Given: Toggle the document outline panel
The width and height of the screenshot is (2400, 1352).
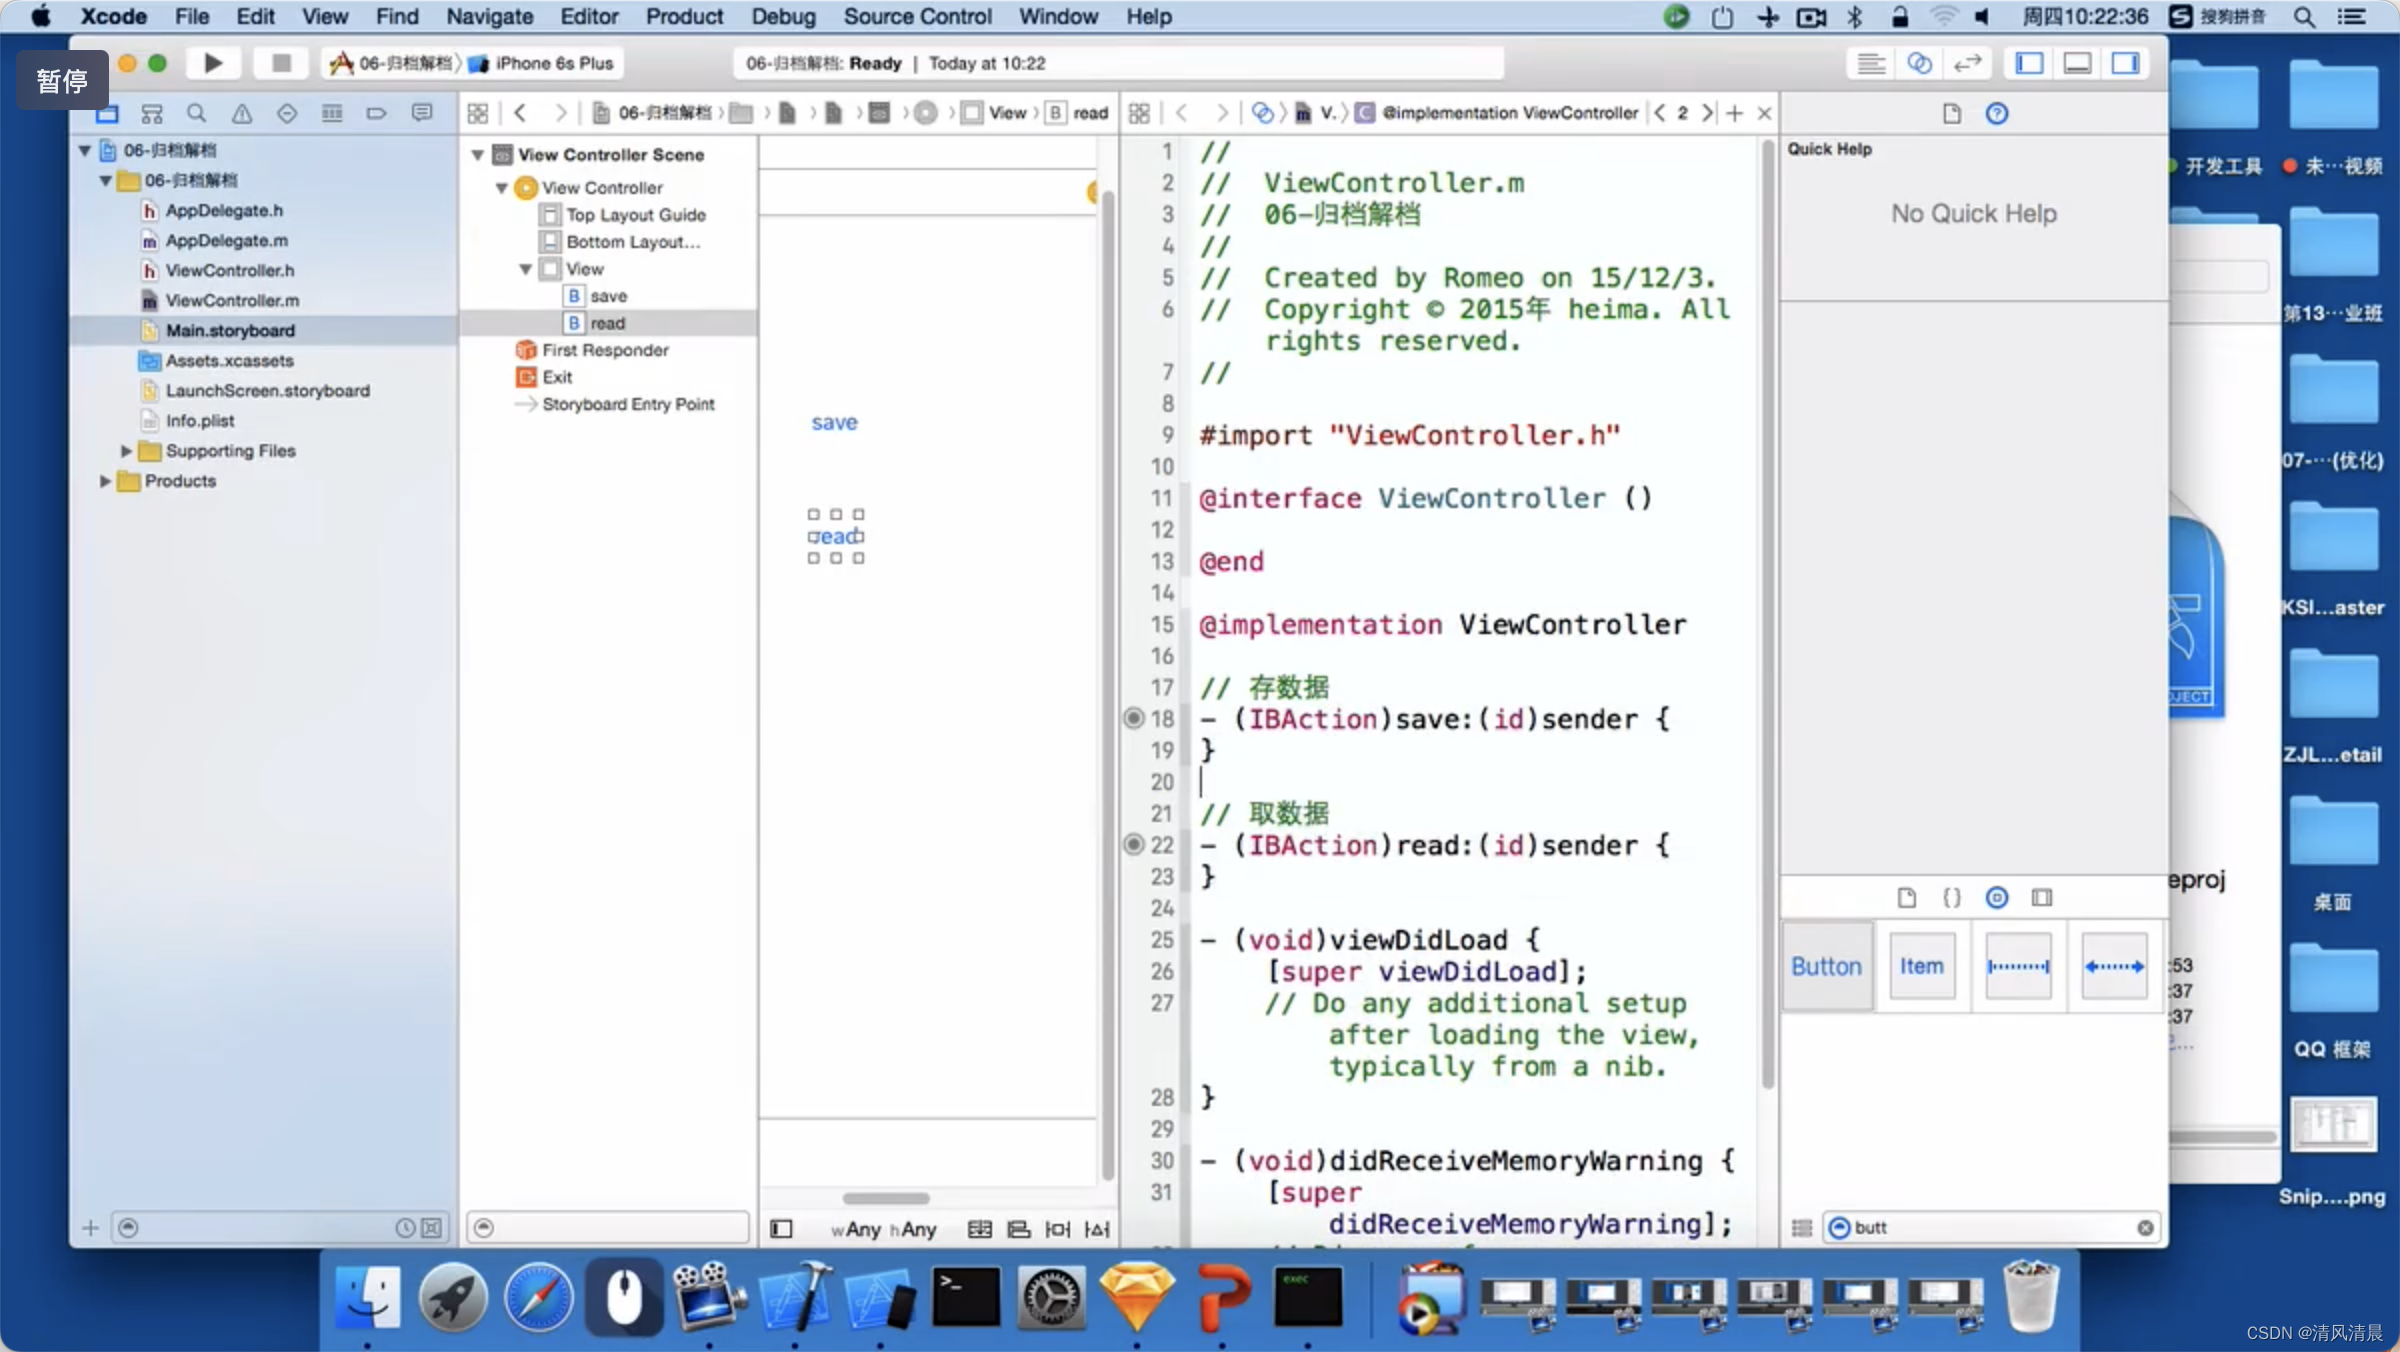Looking at the screenshot, I should point(781,1229).
